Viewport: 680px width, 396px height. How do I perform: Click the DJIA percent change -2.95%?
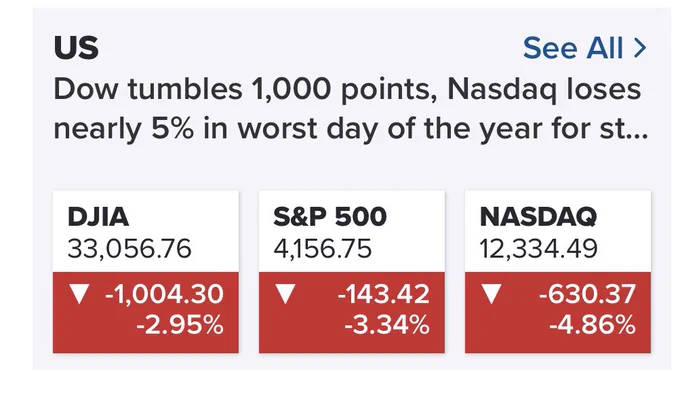(180, 325)
